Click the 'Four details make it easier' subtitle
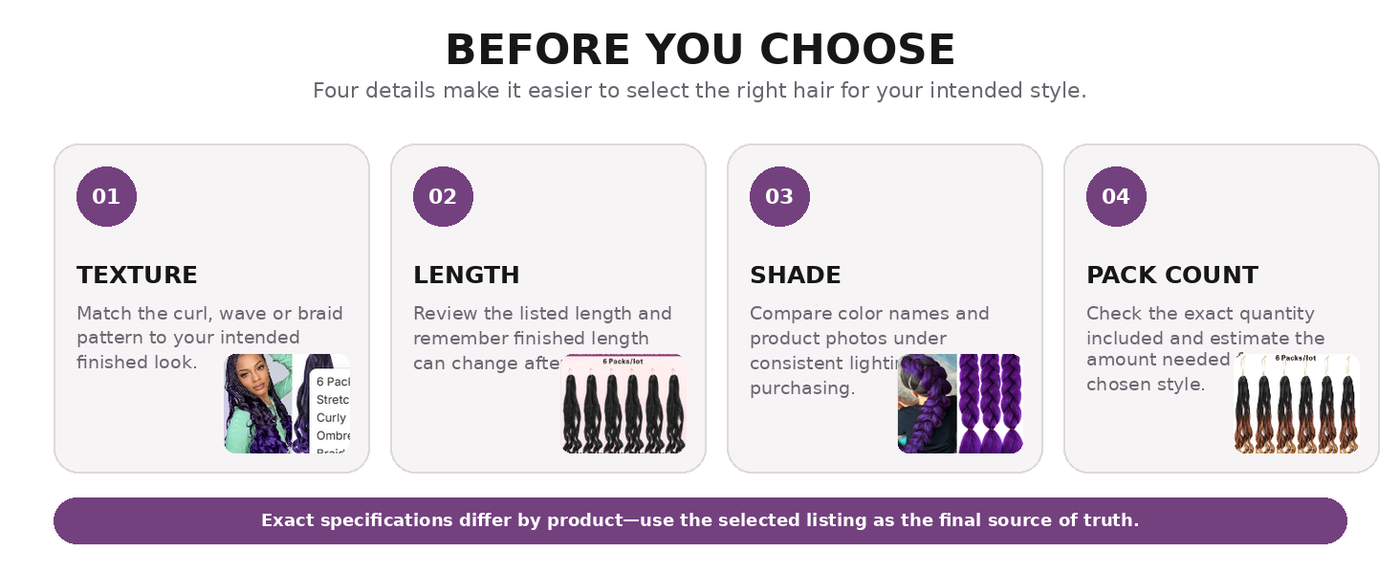Viewport: 1400px width, 574px height. pyautogui.click(x=700, y=91)
